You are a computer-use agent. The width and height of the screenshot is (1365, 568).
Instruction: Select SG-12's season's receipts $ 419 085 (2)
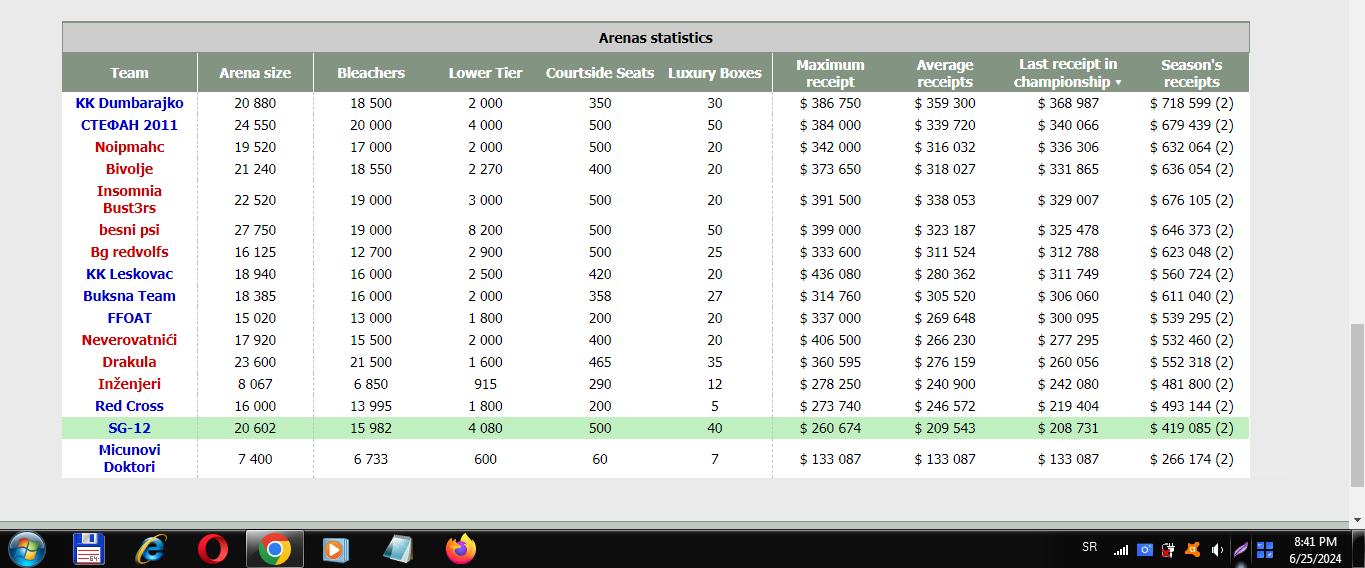[x=1191, y=428]
